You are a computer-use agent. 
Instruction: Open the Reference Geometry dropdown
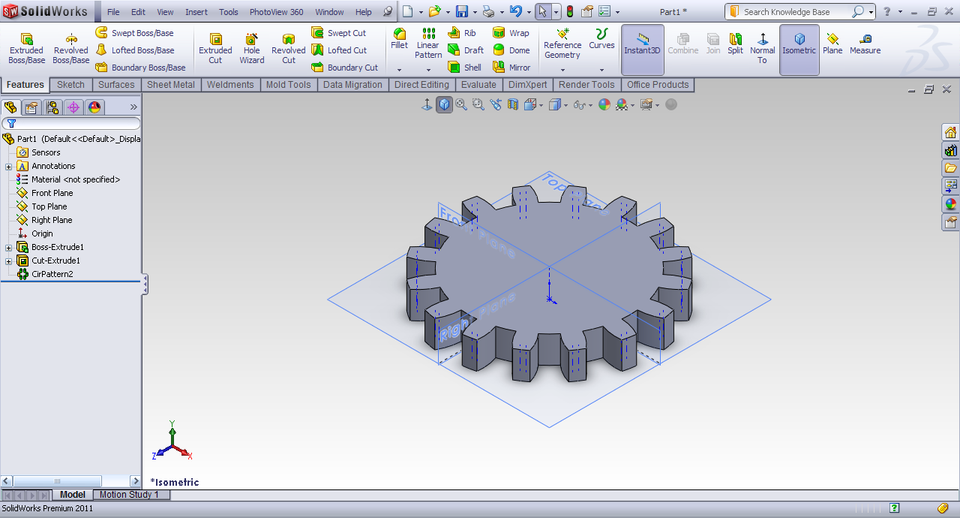point(562,69)
